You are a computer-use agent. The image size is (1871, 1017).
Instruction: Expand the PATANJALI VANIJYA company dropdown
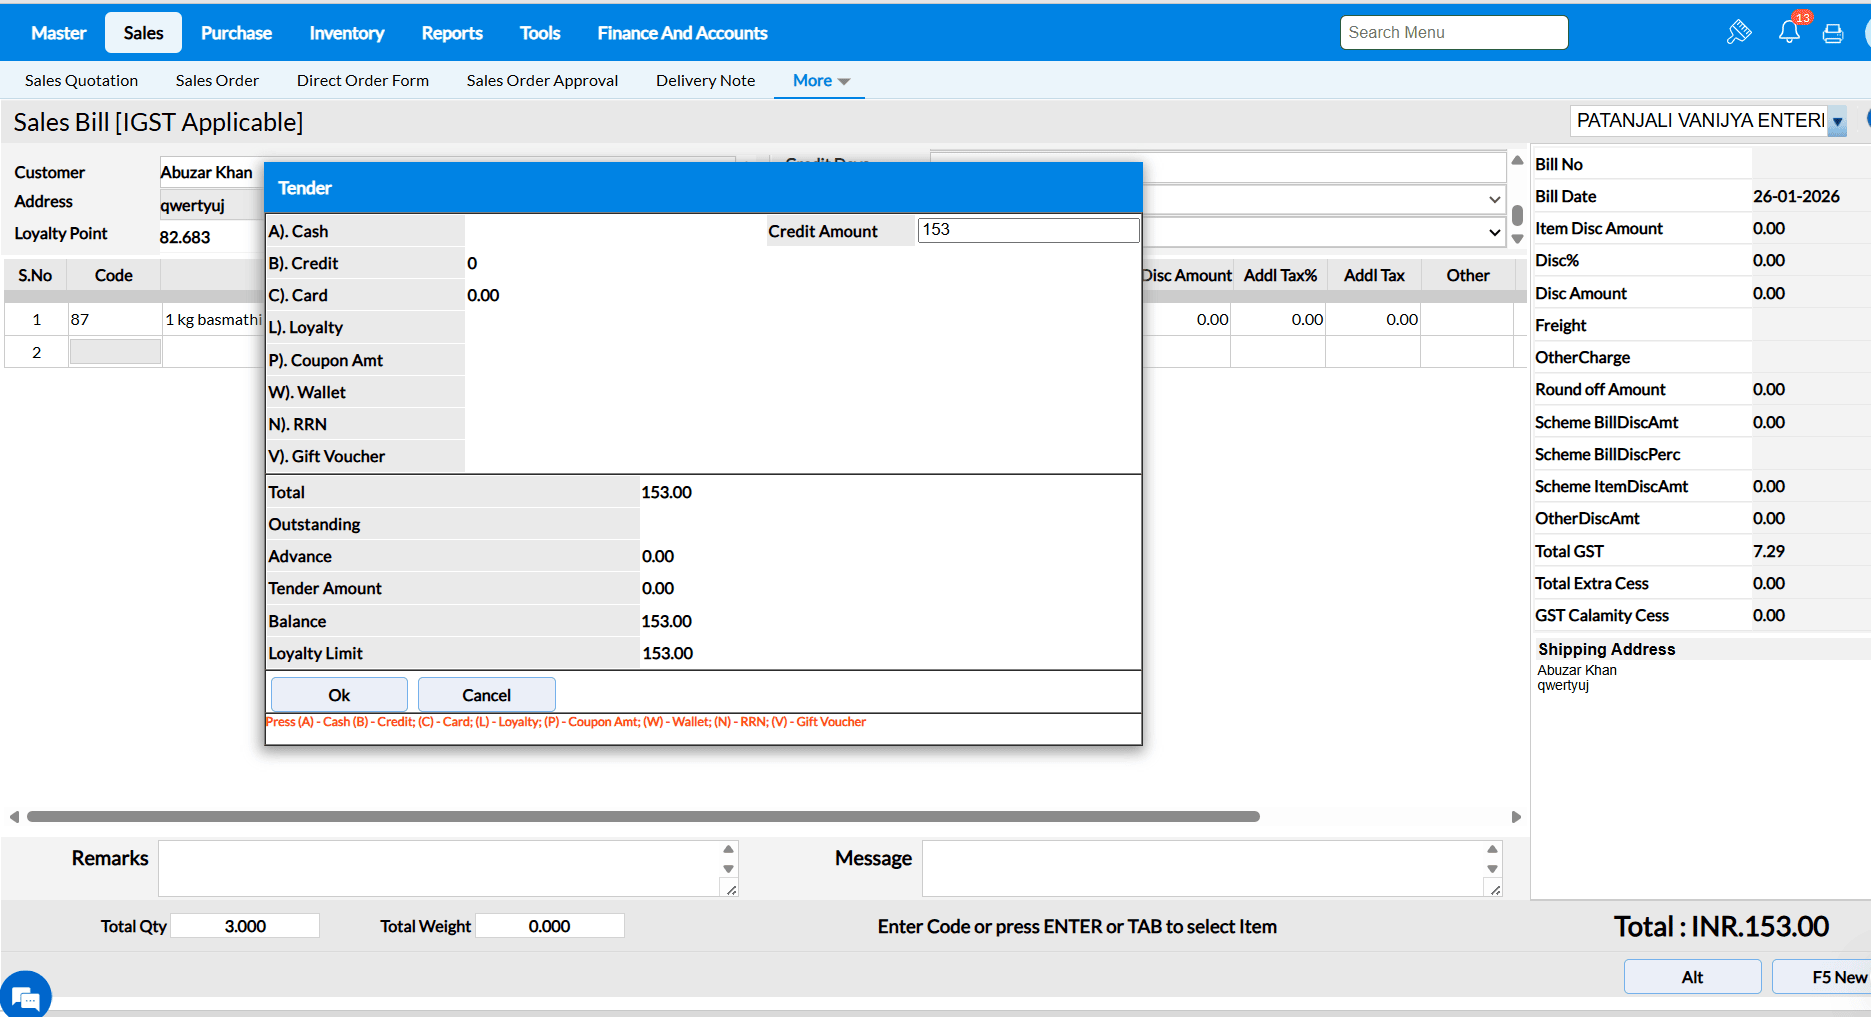1837,122
